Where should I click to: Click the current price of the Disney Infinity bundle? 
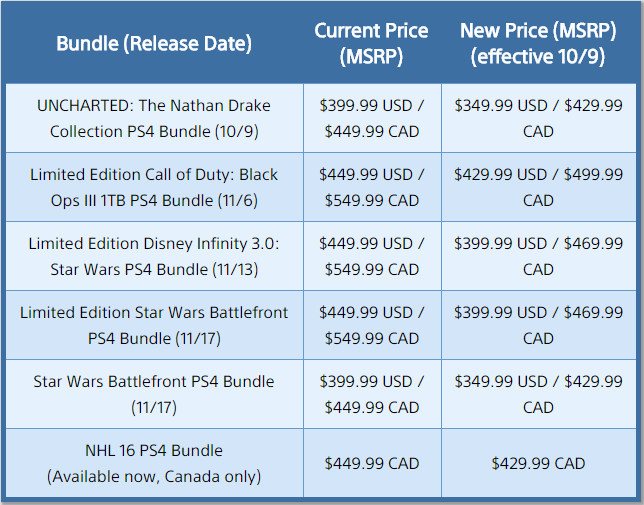tap(372, 256)
